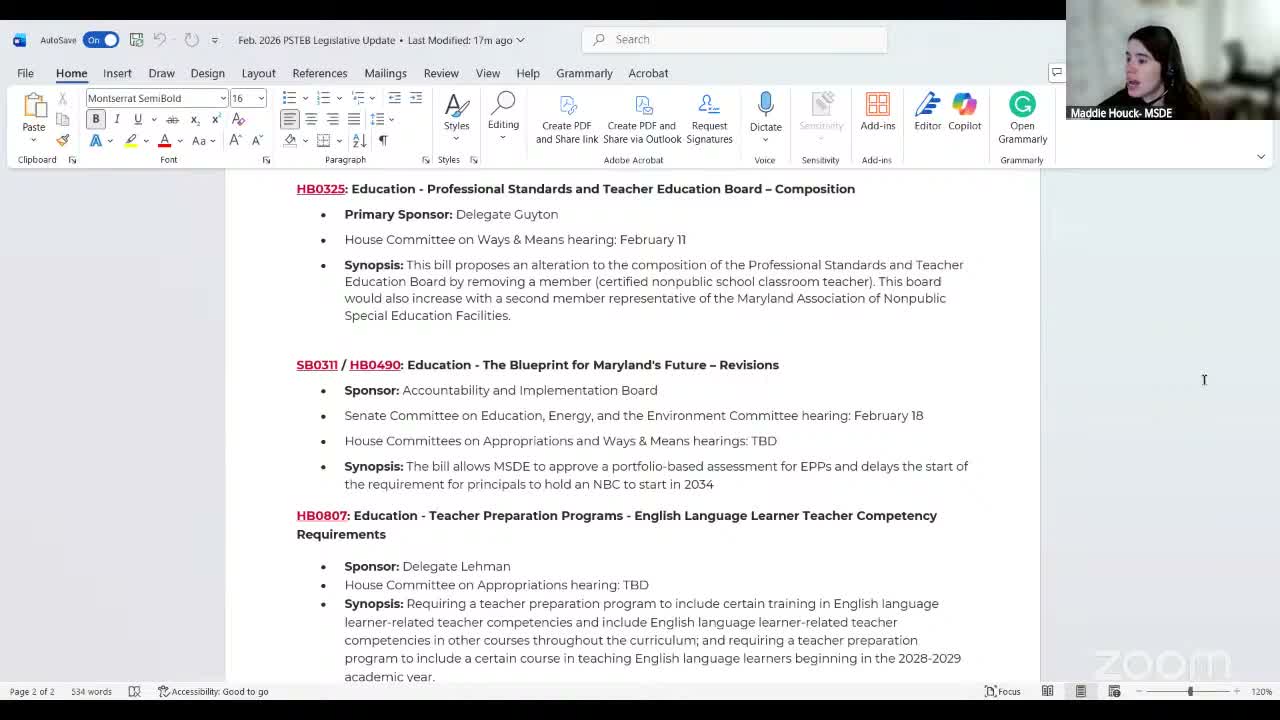Select the Format Painter brush
The image size is (1280, 720).
(x=62, y=140)
